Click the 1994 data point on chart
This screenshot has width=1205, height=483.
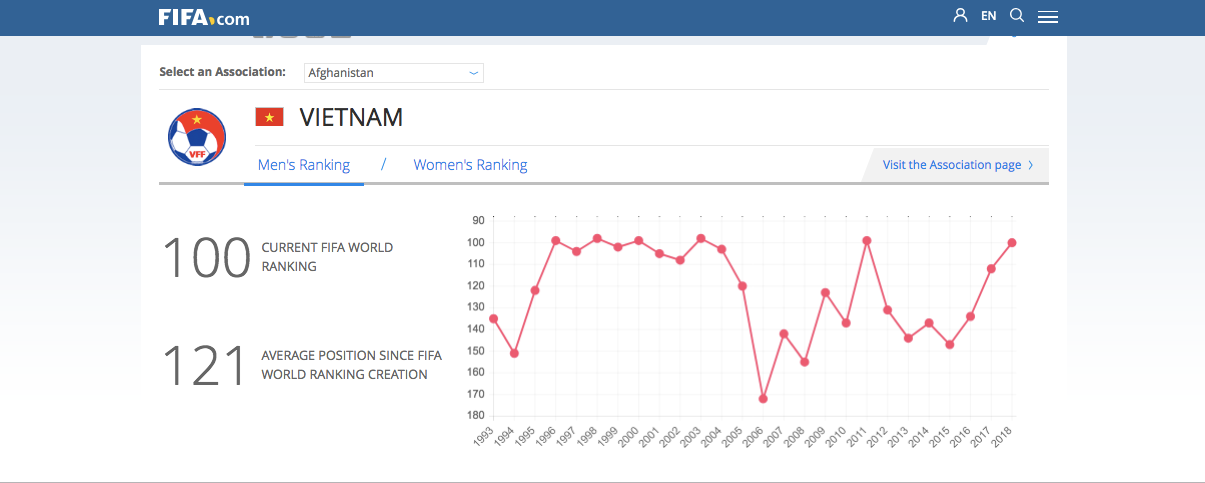514,353
